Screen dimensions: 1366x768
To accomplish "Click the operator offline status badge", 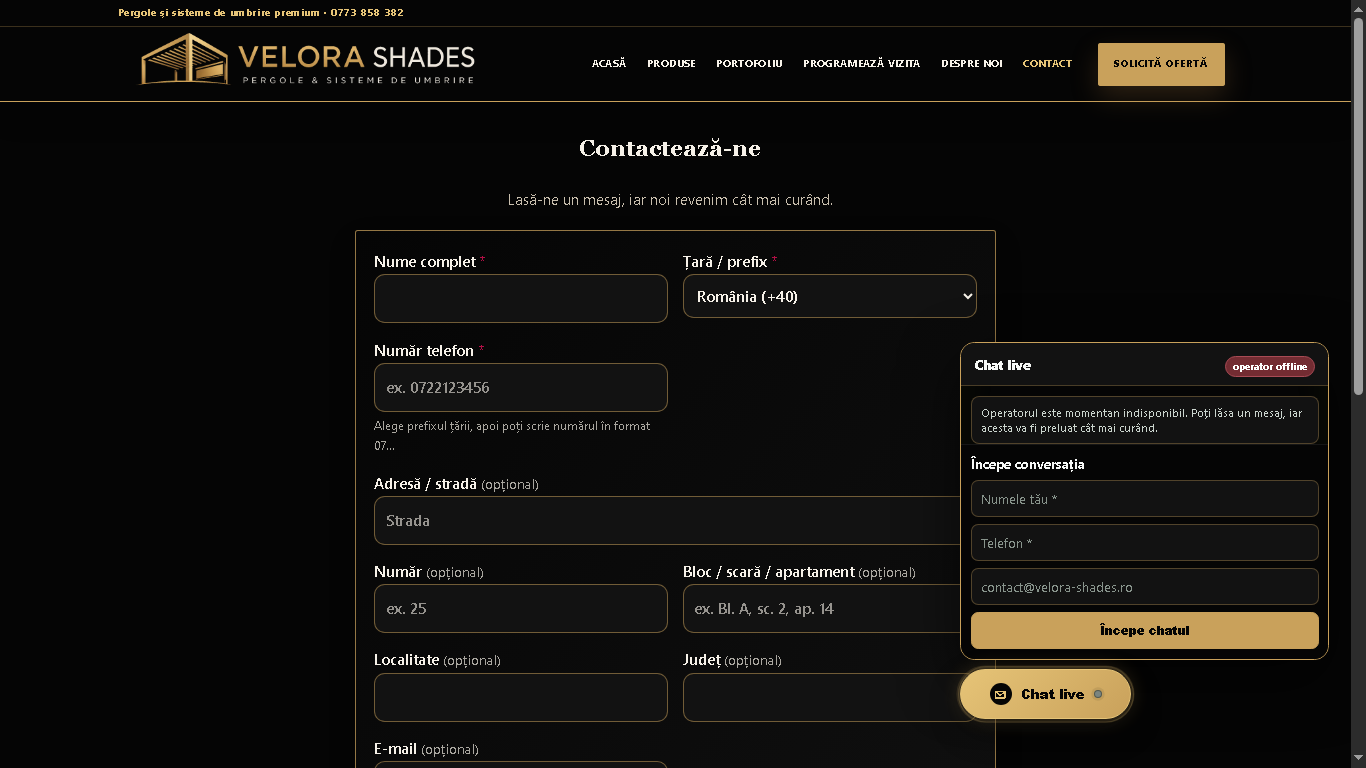I will tap(1270, 366).
